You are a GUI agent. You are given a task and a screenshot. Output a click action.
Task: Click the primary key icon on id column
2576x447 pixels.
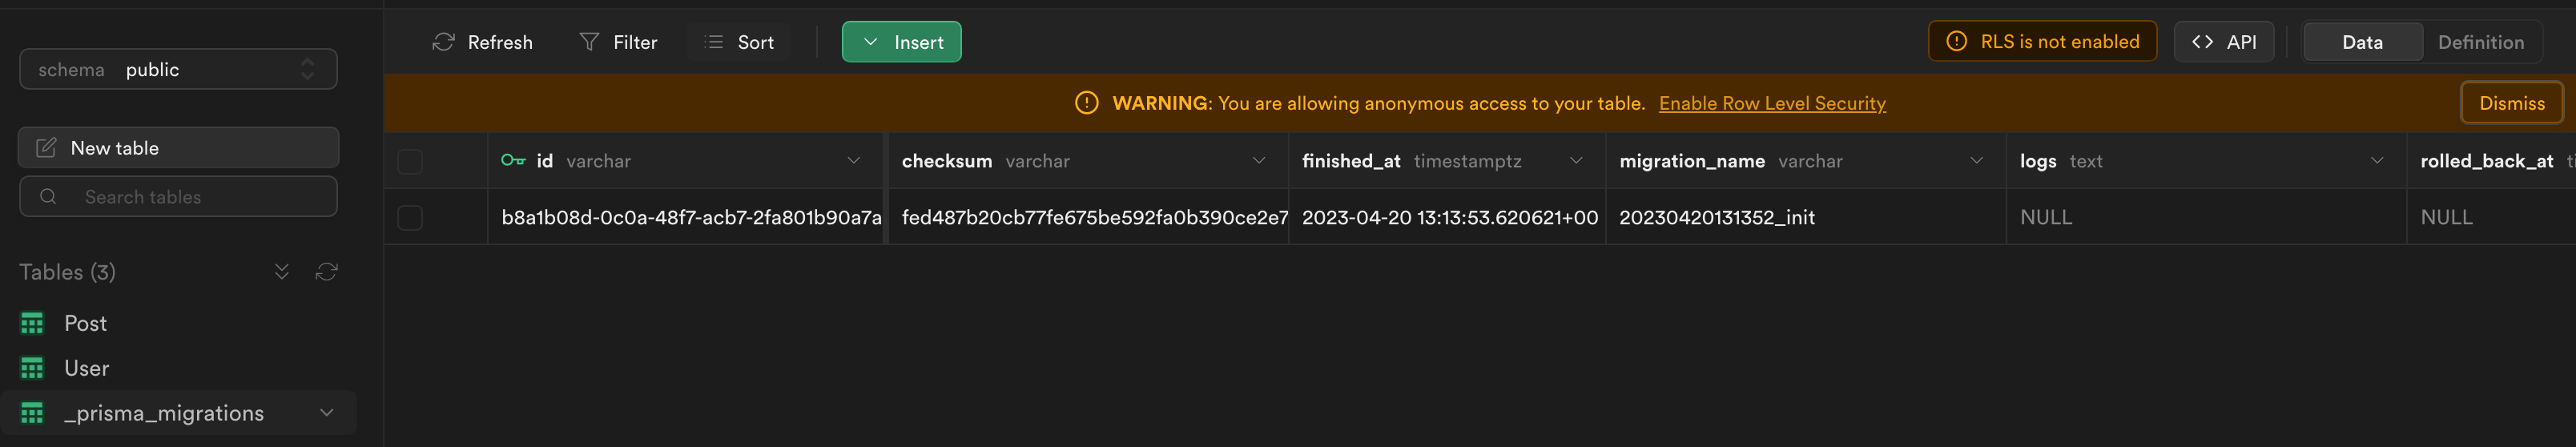[513, 161]
